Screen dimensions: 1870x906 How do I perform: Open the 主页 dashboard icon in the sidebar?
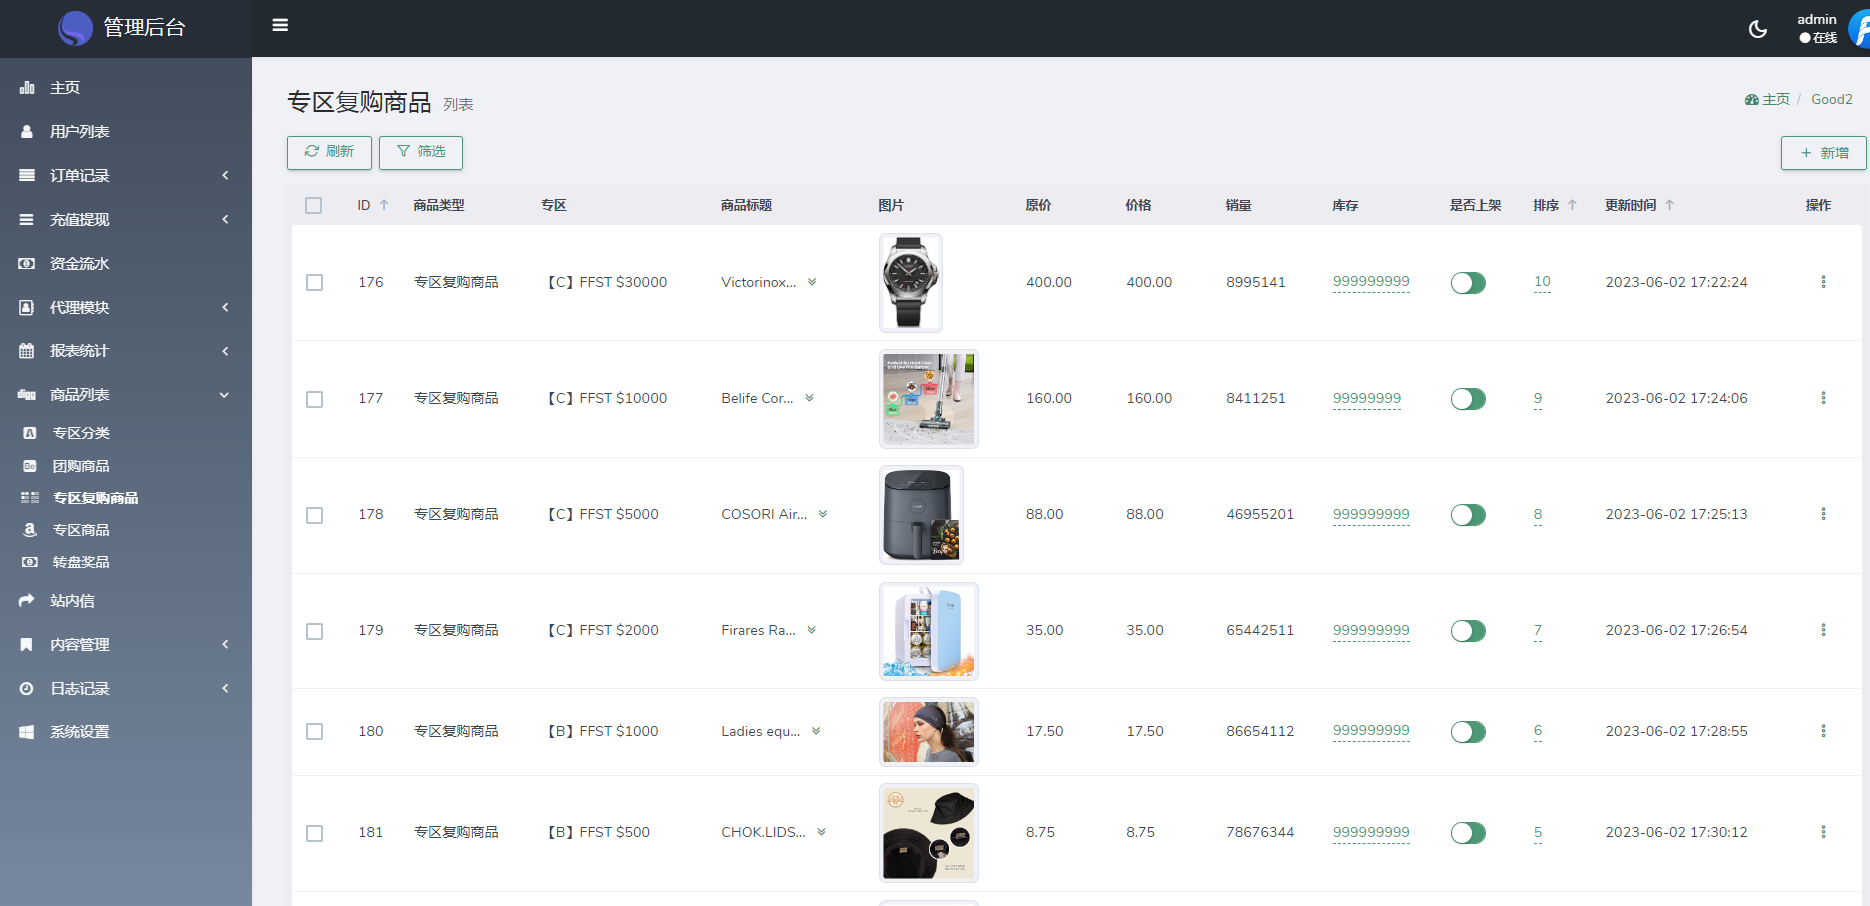tap(27, 88)
